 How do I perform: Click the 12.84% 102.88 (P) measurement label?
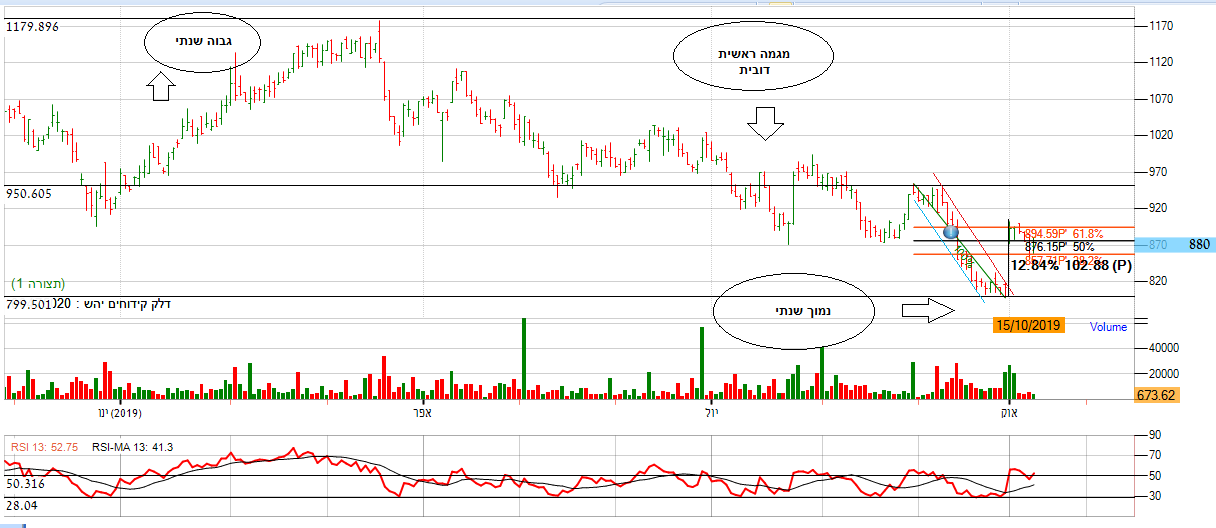[1071, 266]
